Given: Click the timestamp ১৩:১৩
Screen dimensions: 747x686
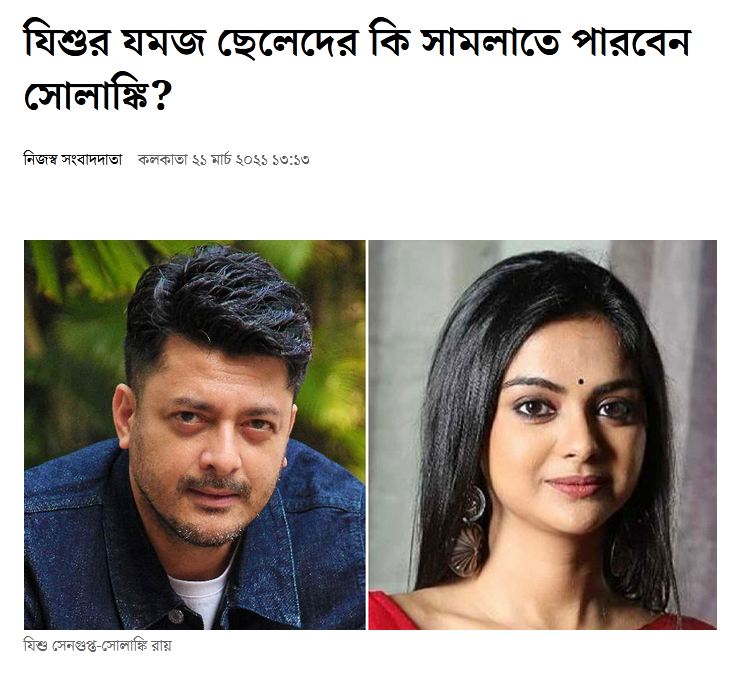Looking at the screenshot, I should click(291, 159).
